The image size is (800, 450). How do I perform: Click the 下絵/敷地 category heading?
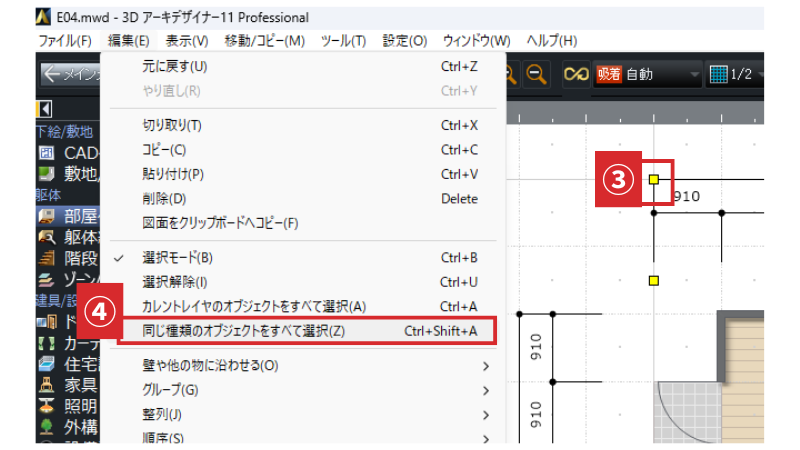point(64,132)
